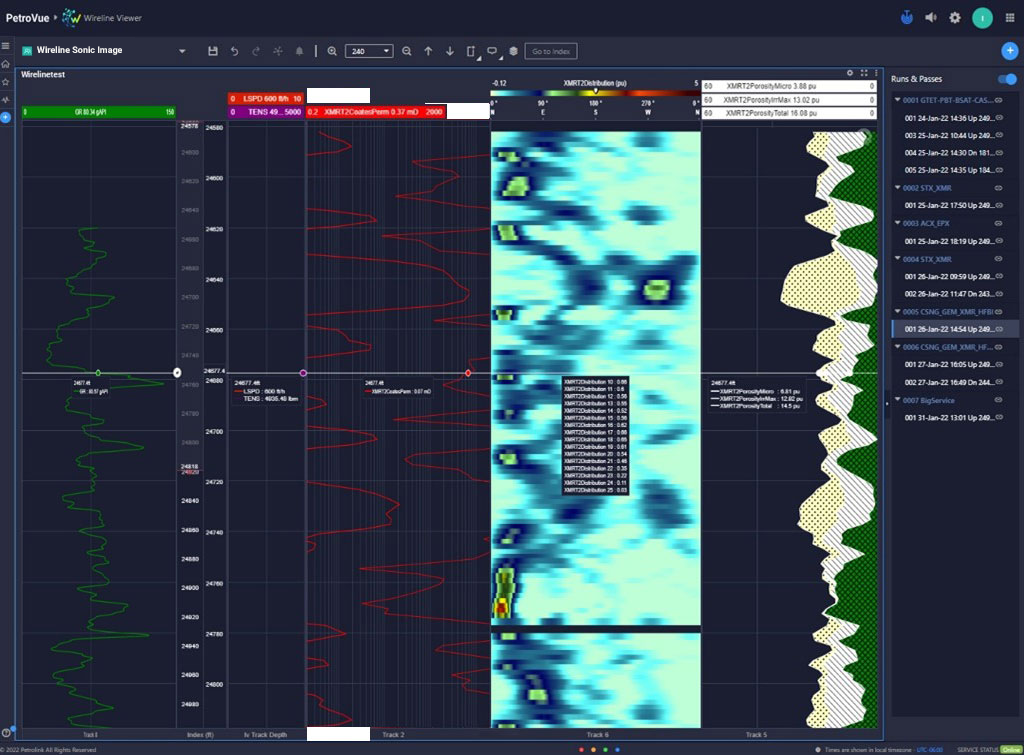The image size is (1024, 755).
Task: Click the notifications bell icon in the toolbar
Action: [x=299, y=51]
